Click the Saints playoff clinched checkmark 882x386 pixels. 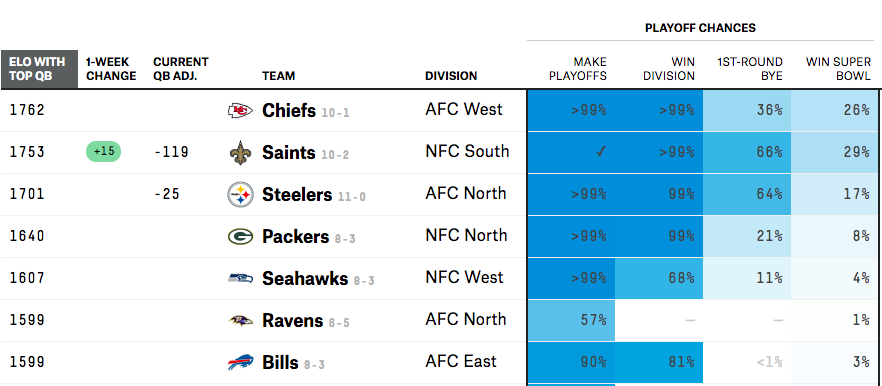point(601,151)
